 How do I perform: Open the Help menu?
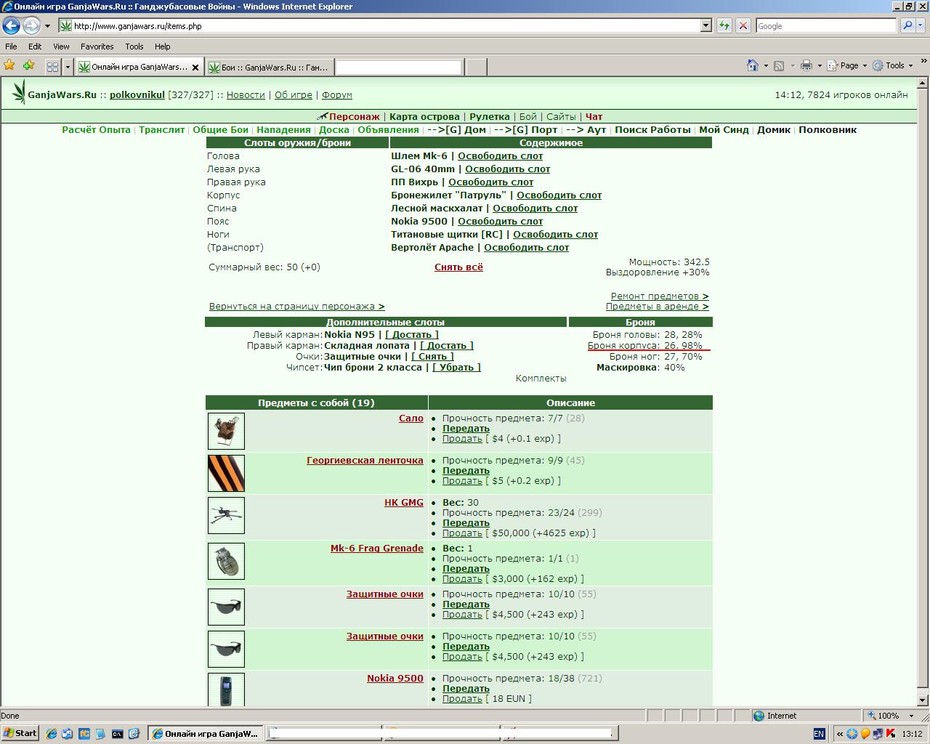click(163, 46)
